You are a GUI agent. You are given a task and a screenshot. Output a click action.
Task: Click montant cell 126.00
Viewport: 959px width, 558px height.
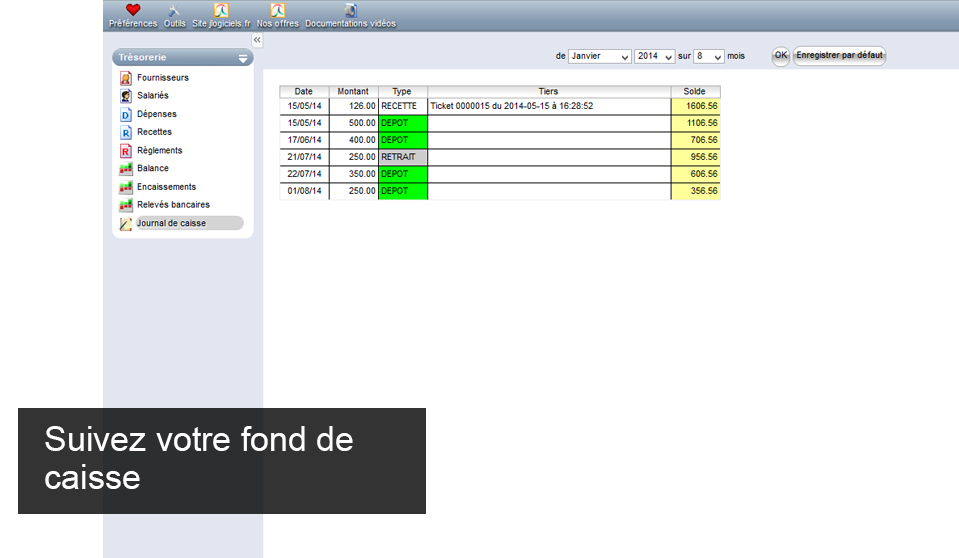(x=354, y=106)
